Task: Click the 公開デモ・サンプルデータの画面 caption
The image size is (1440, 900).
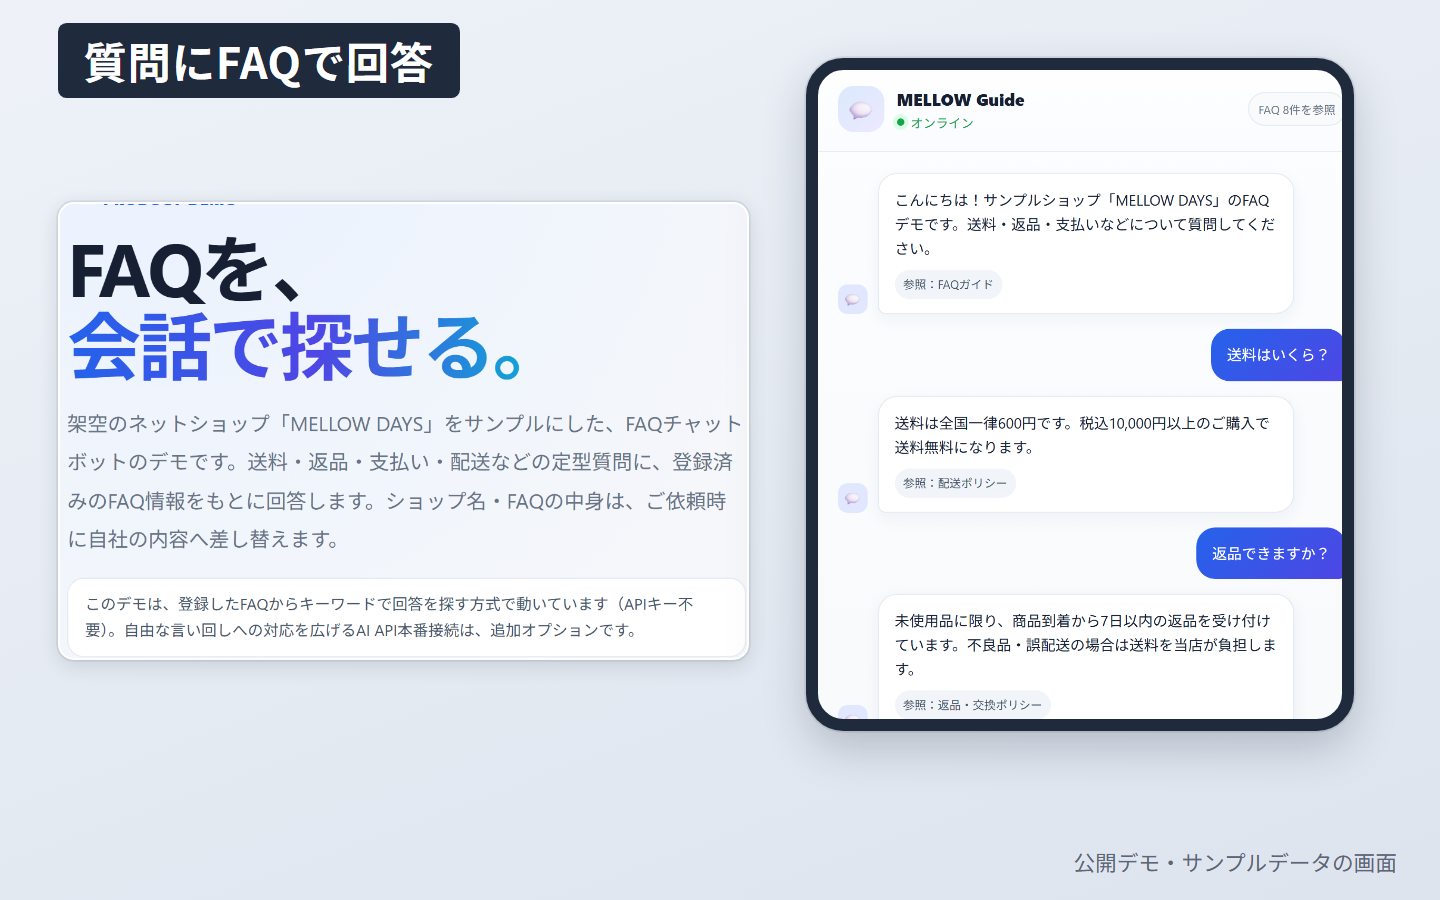Action: coord(1235,863)
